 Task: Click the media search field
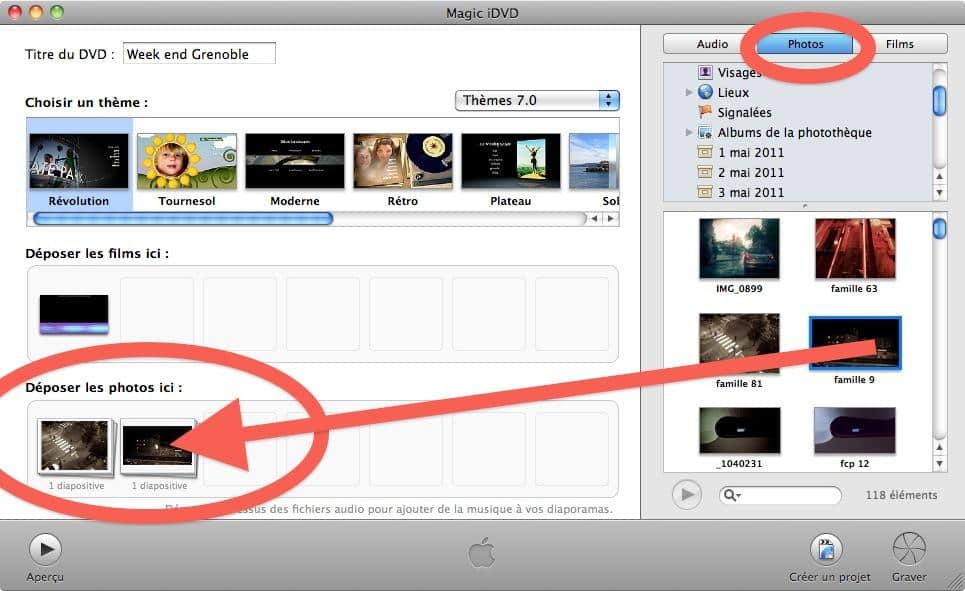pos(780,494)
